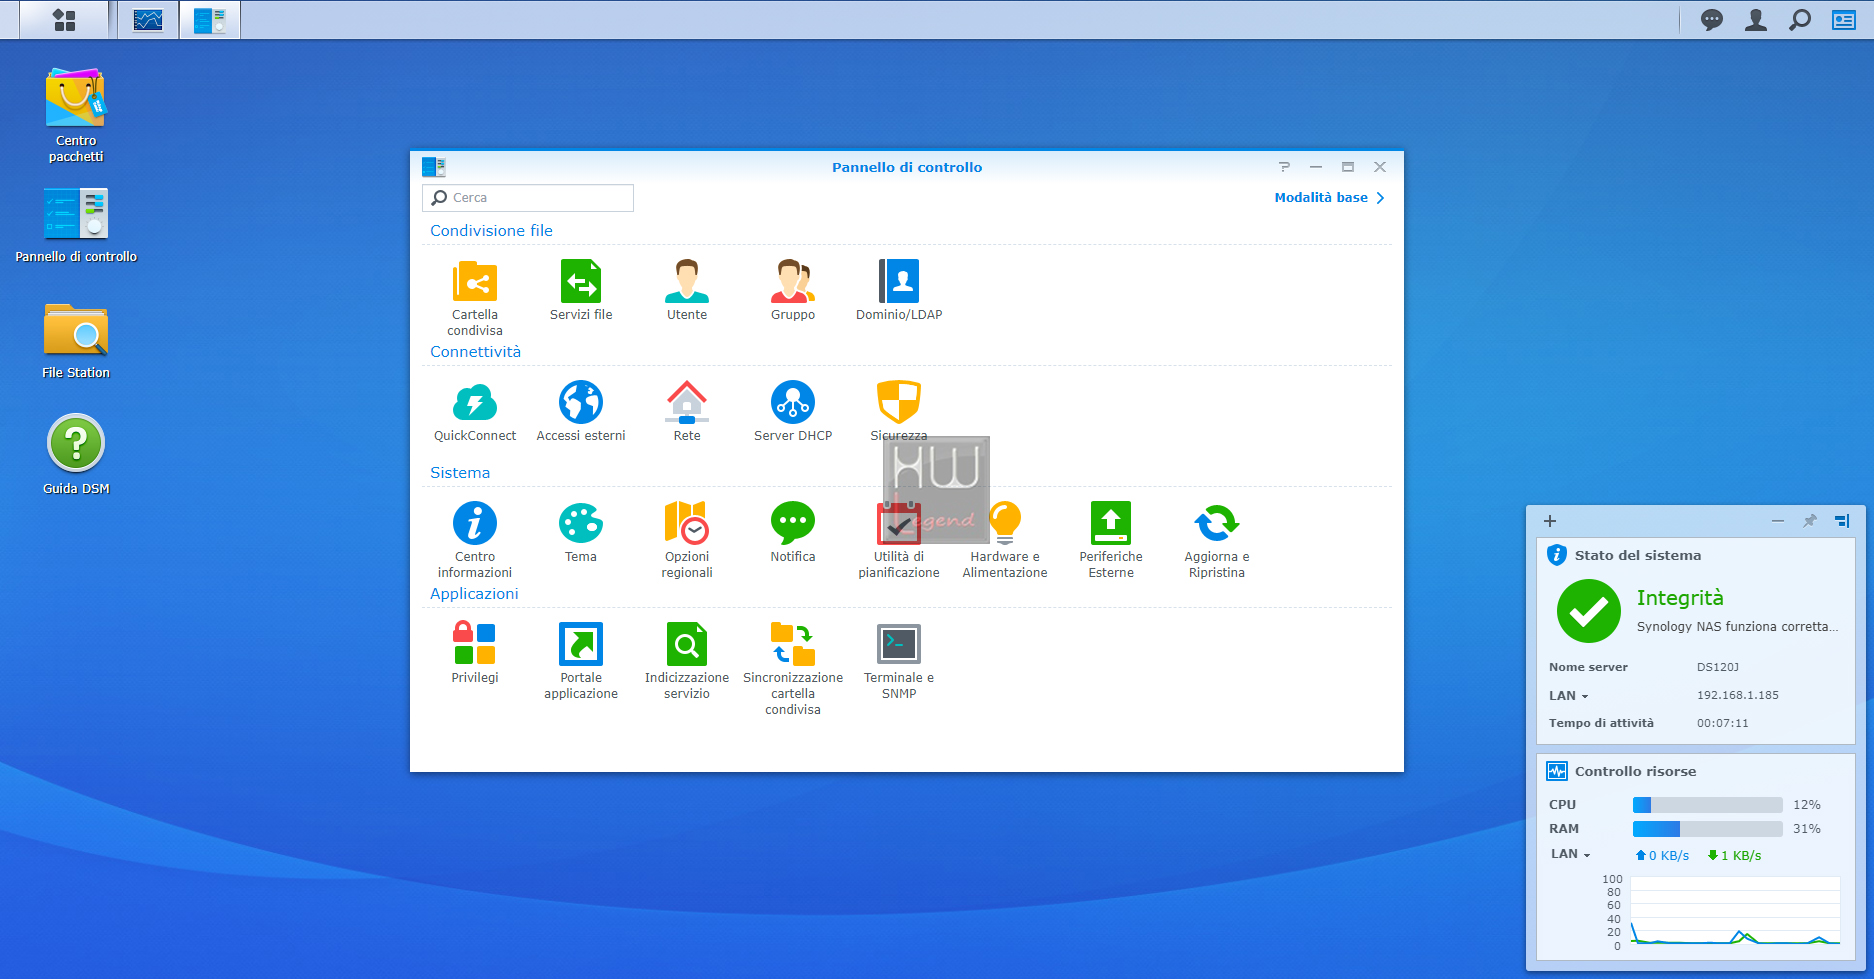Pin the widget panel

point(1810,521)
